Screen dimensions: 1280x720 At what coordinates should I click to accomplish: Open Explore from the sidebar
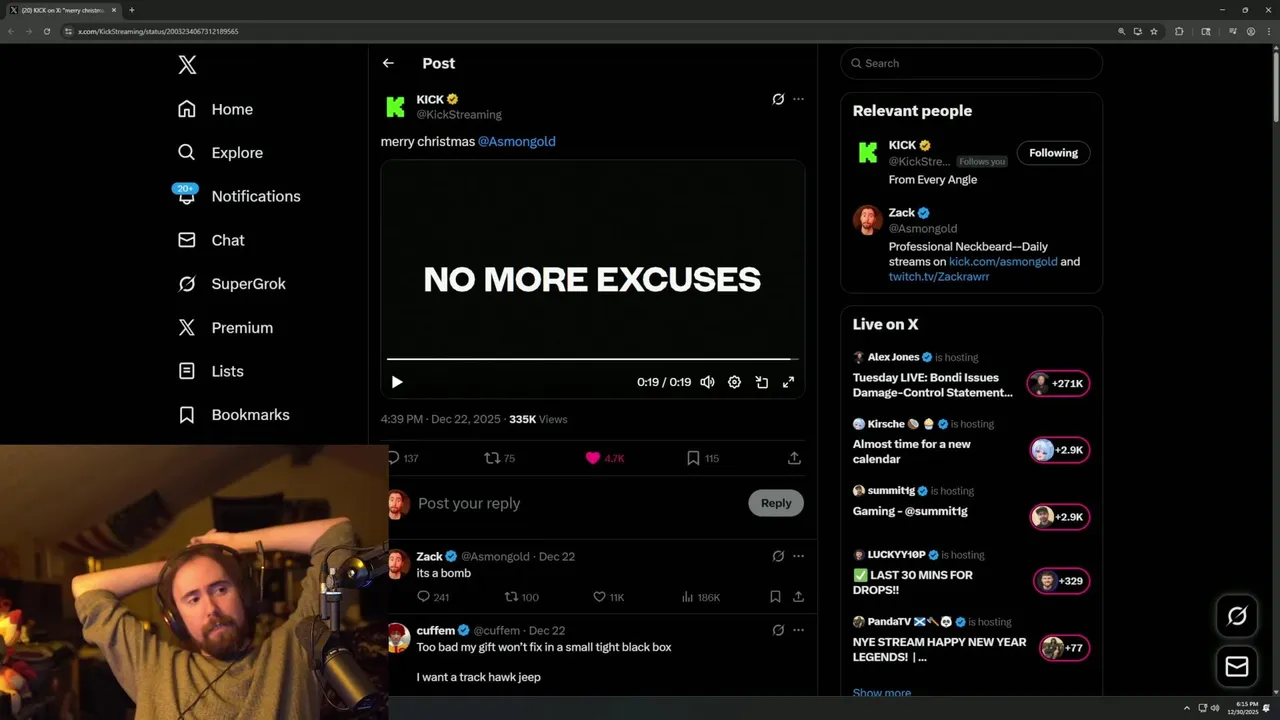point(221,153)
